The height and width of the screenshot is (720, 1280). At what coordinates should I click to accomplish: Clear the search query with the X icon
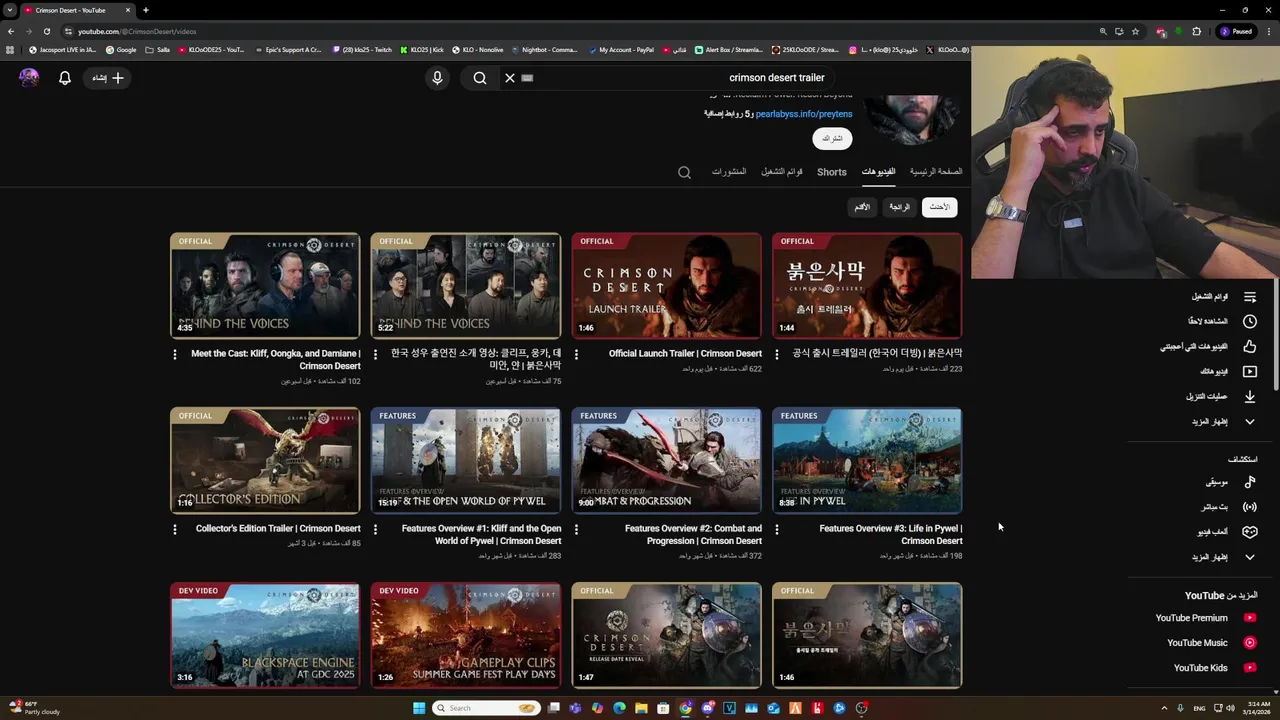tap(510, 77)
